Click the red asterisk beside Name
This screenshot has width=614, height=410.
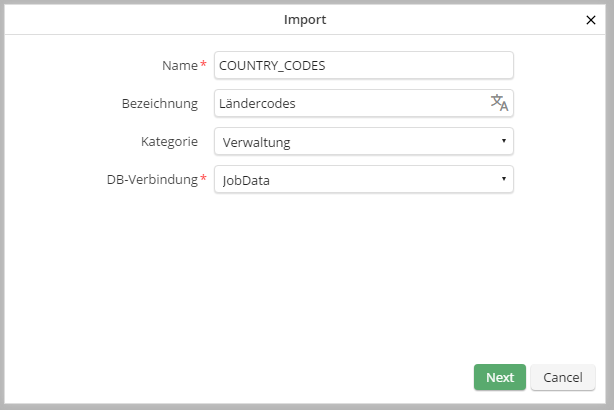pos(204,64)
